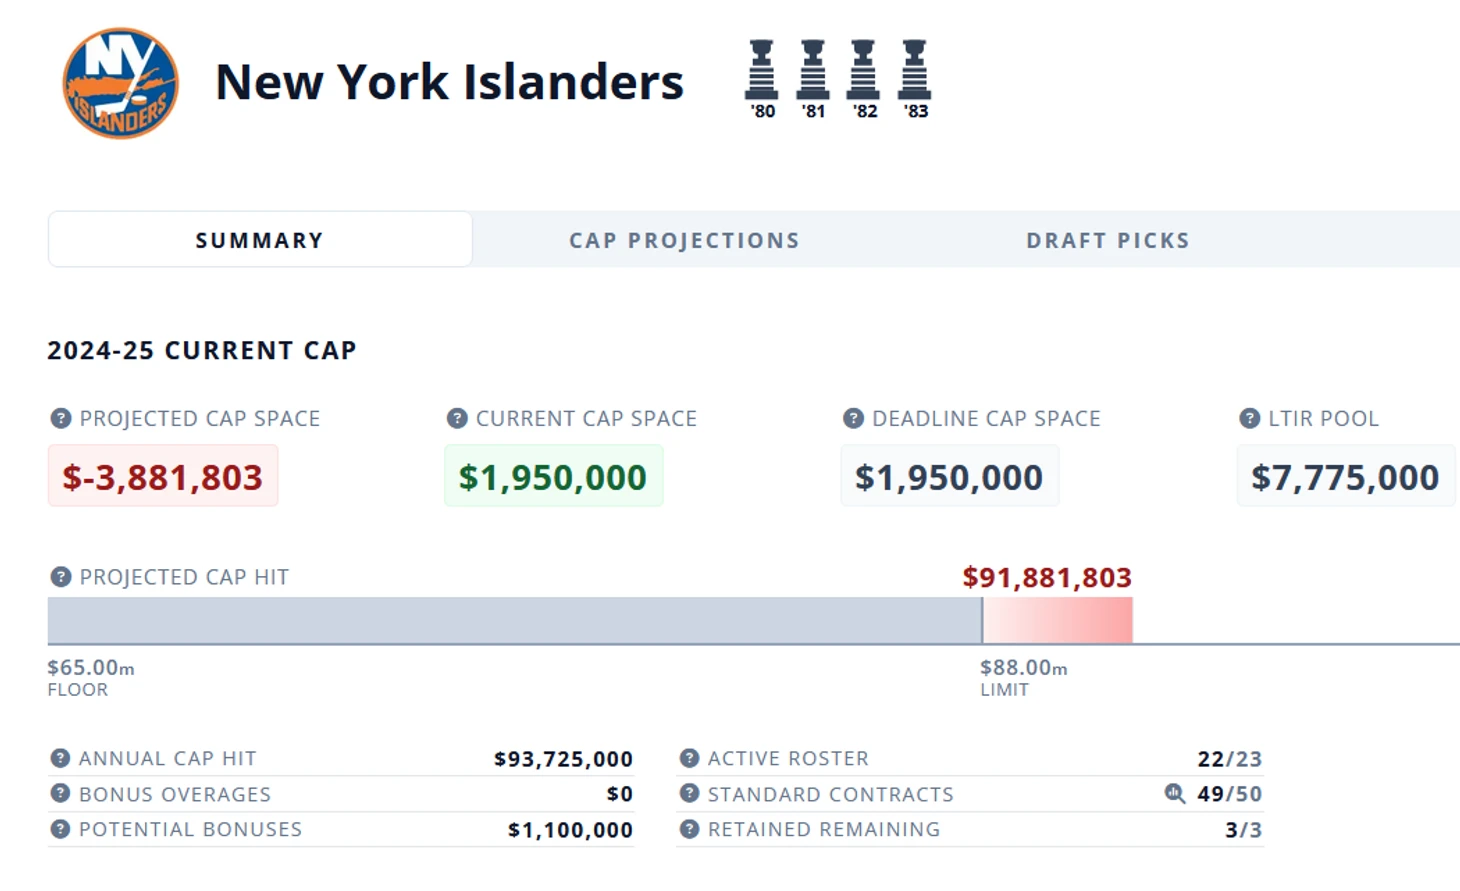Click help icon beside Projected Cap Space
Screen dimensions: 1460x891
pos(61,419)
